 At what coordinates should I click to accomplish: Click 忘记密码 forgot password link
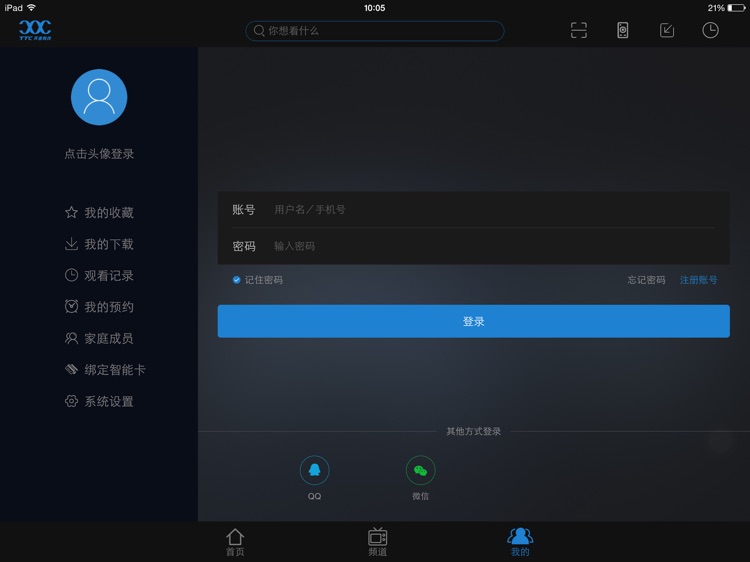(646, 280)
